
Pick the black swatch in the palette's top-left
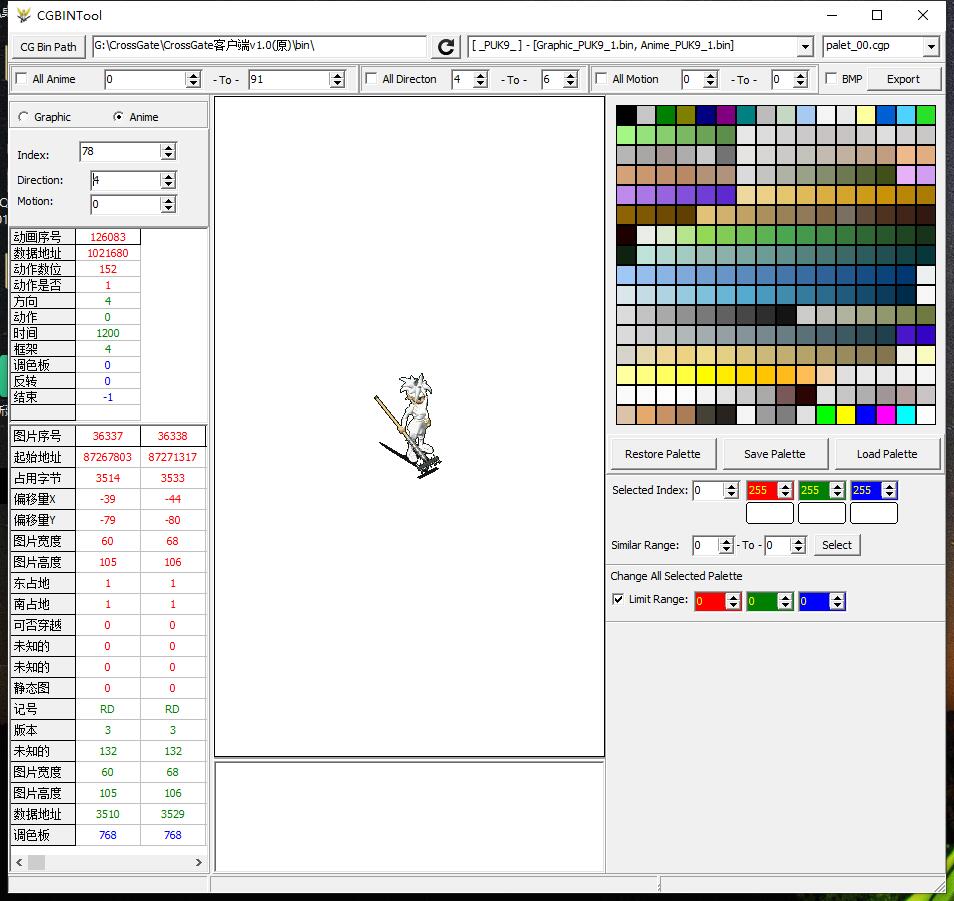626,115
